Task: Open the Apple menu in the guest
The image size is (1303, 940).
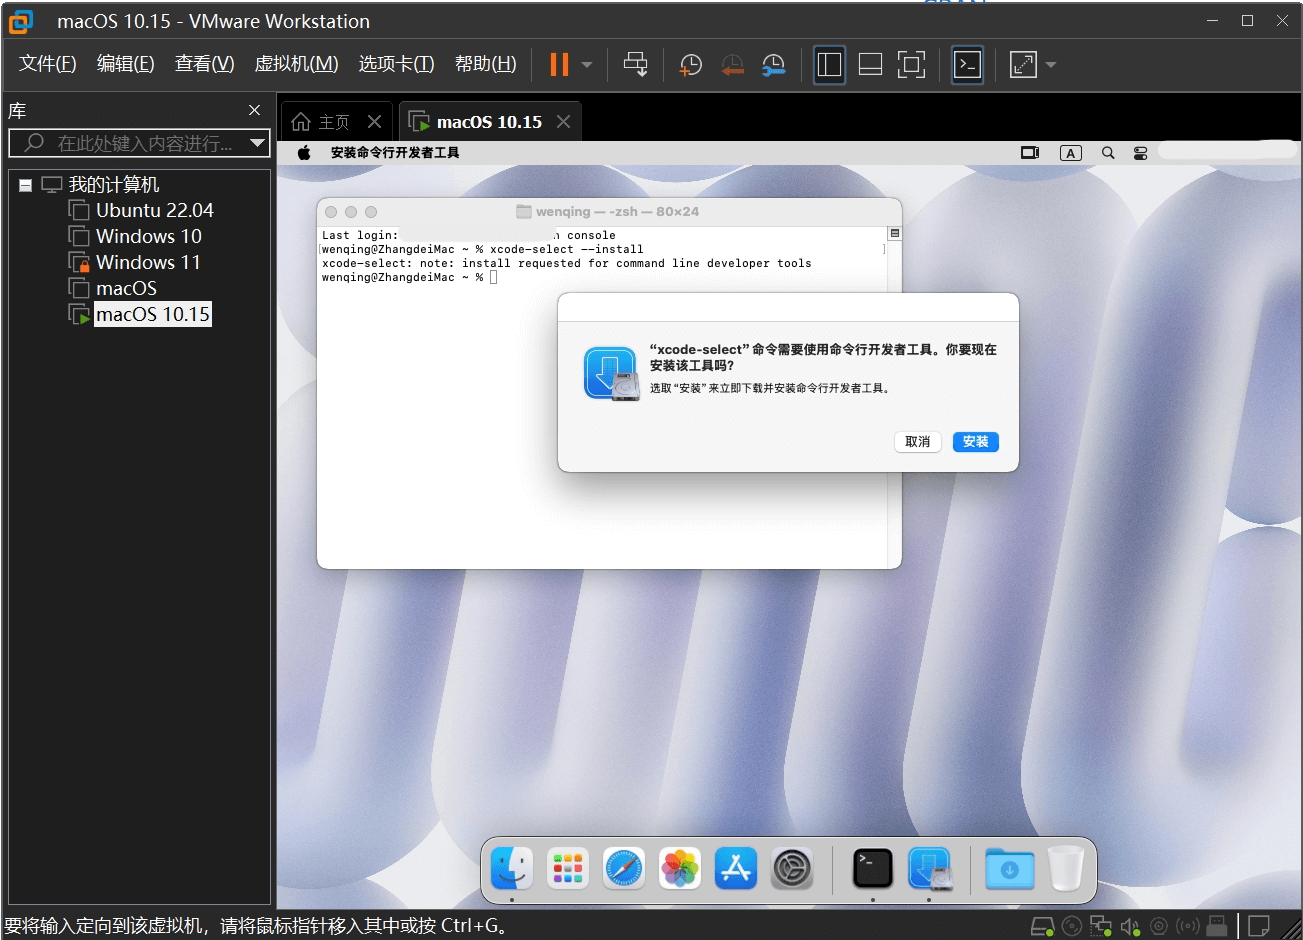Action: click(304, 153)
